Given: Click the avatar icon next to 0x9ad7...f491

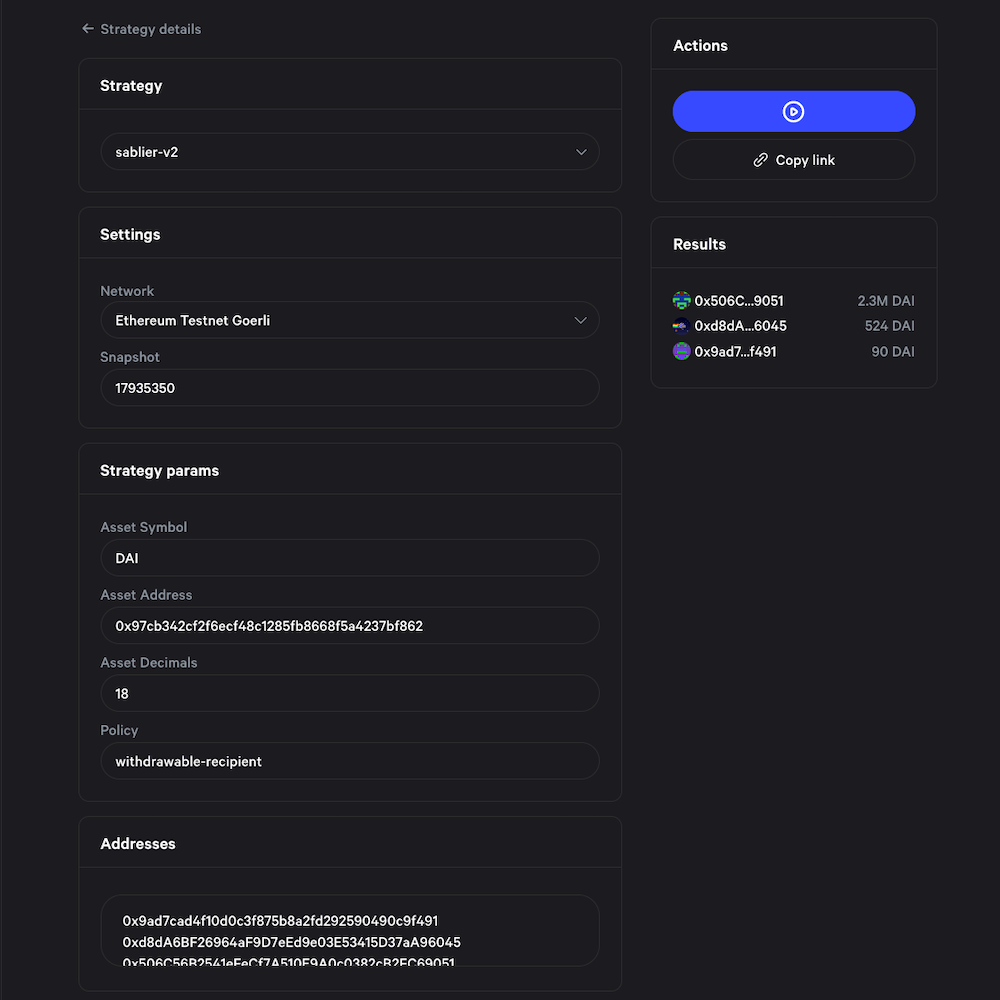Looking at the screenshot, I should click(681, 351).
